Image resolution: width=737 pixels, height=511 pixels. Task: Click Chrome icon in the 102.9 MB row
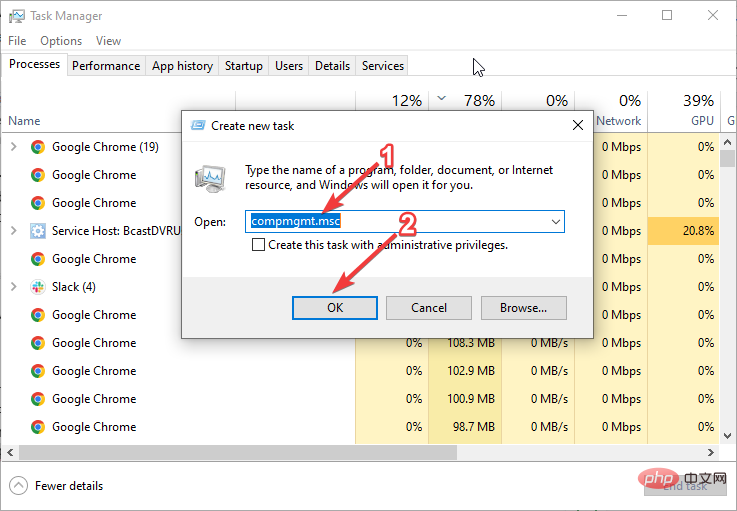pyautogui.click(x=38, y=371)
